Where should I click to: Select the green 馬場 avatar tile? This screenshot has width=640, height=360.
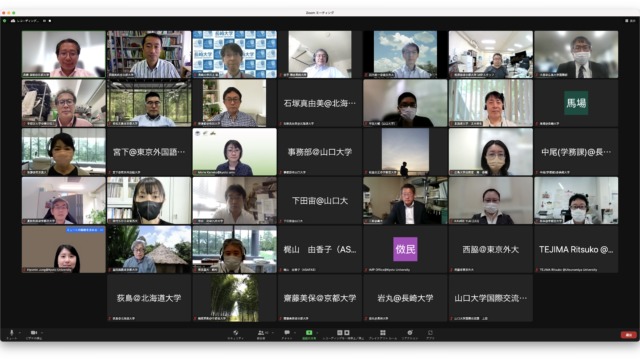click(576, 103)
